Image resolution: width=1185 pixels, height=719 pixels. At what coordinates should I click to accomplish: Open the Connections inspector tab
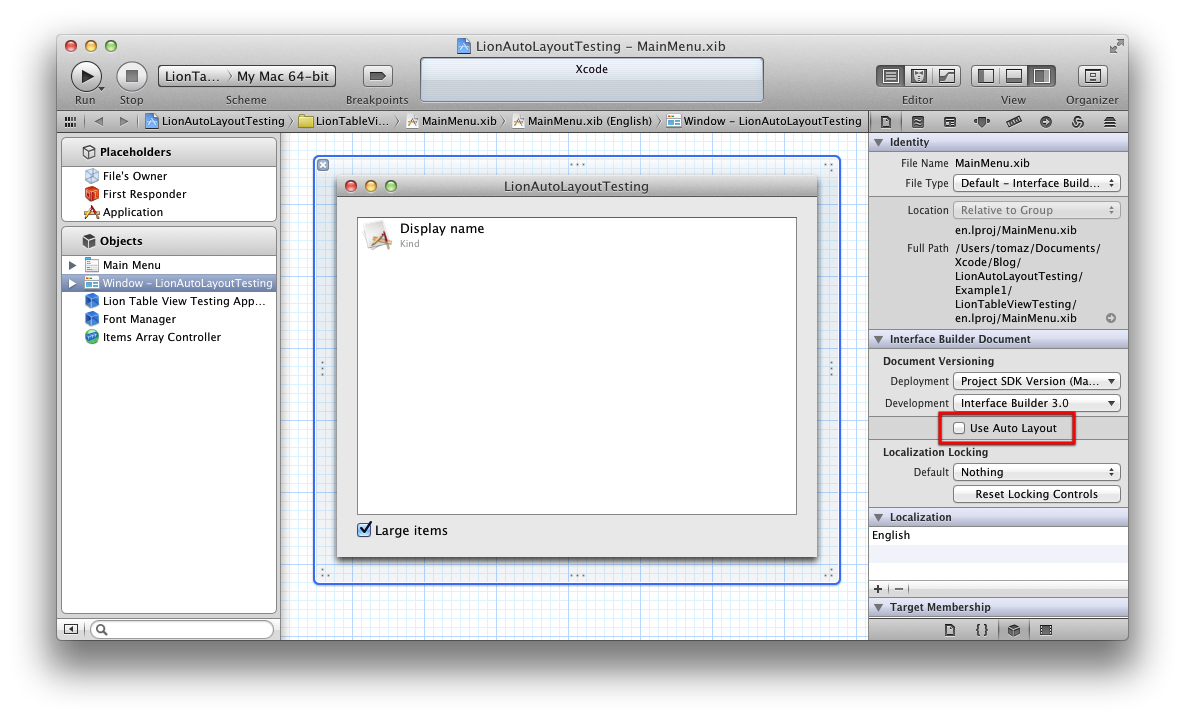click(x=1046, y=122)
